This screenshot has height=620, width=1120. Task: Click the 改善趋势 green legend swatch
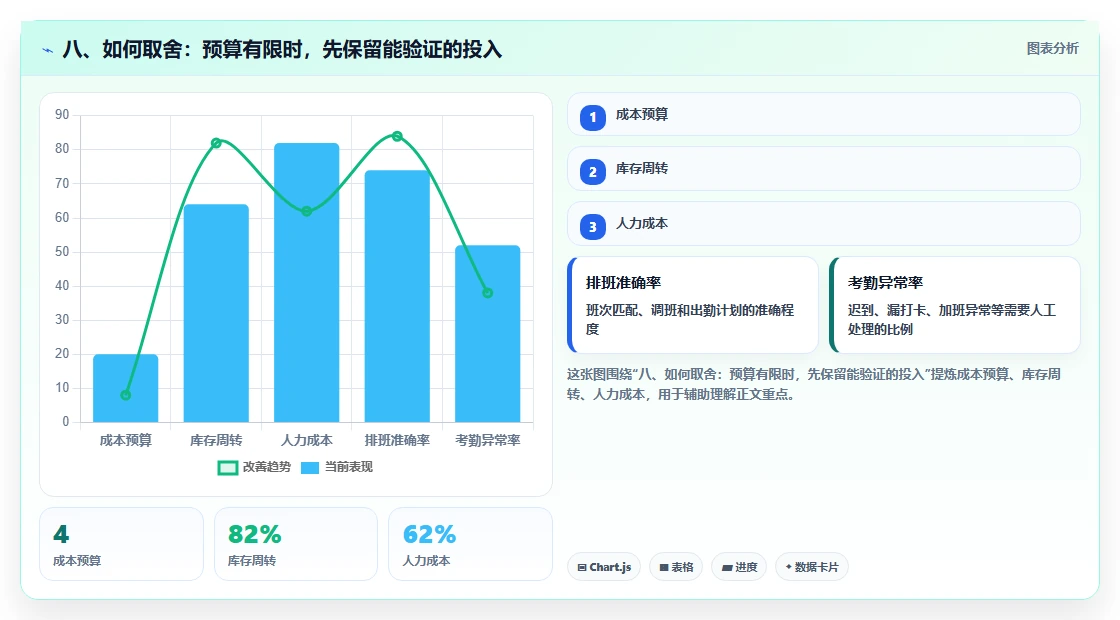[x=227, y=468]
